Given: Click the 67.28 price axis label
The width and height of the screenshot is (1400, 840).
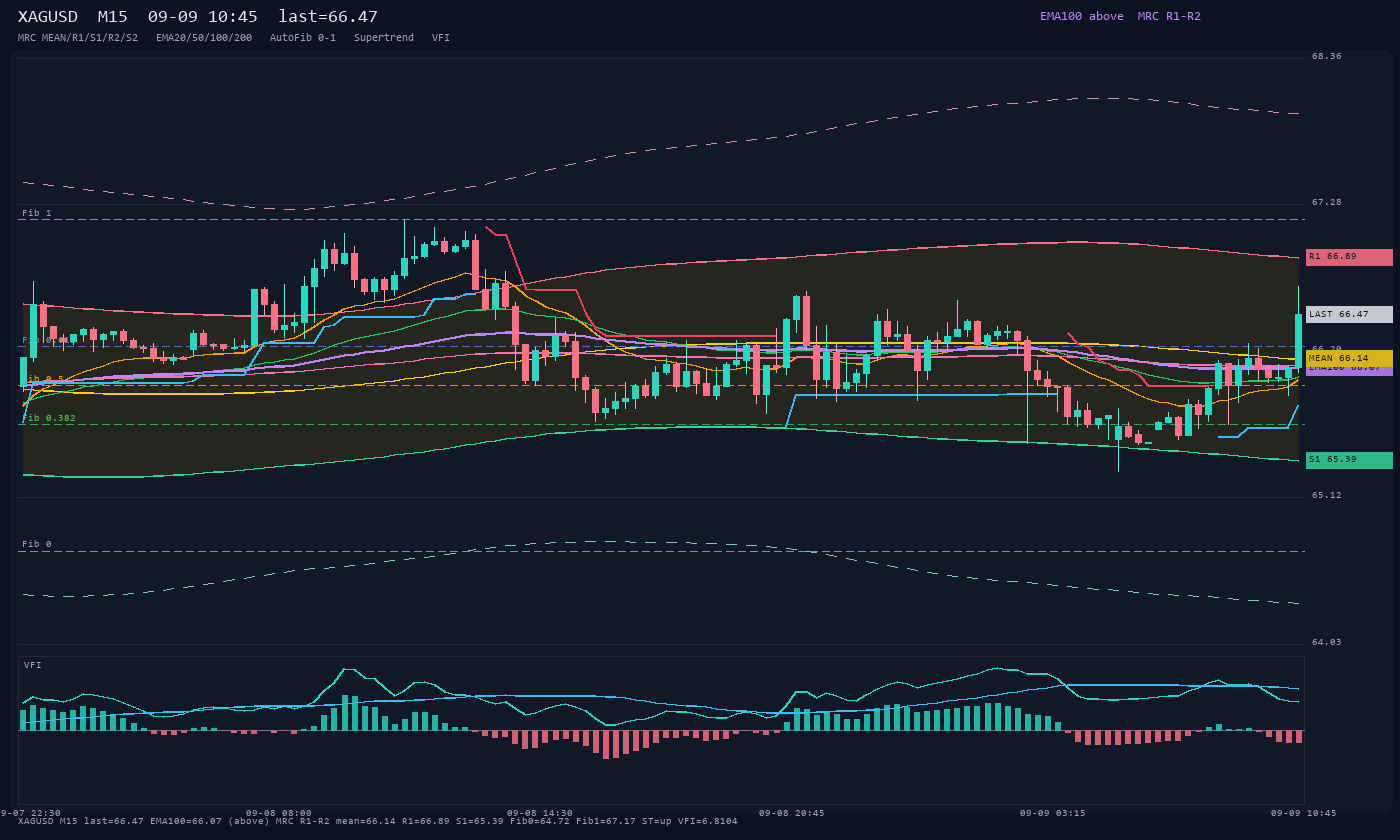Looking at the screenshot, I should coord(1327,203).
